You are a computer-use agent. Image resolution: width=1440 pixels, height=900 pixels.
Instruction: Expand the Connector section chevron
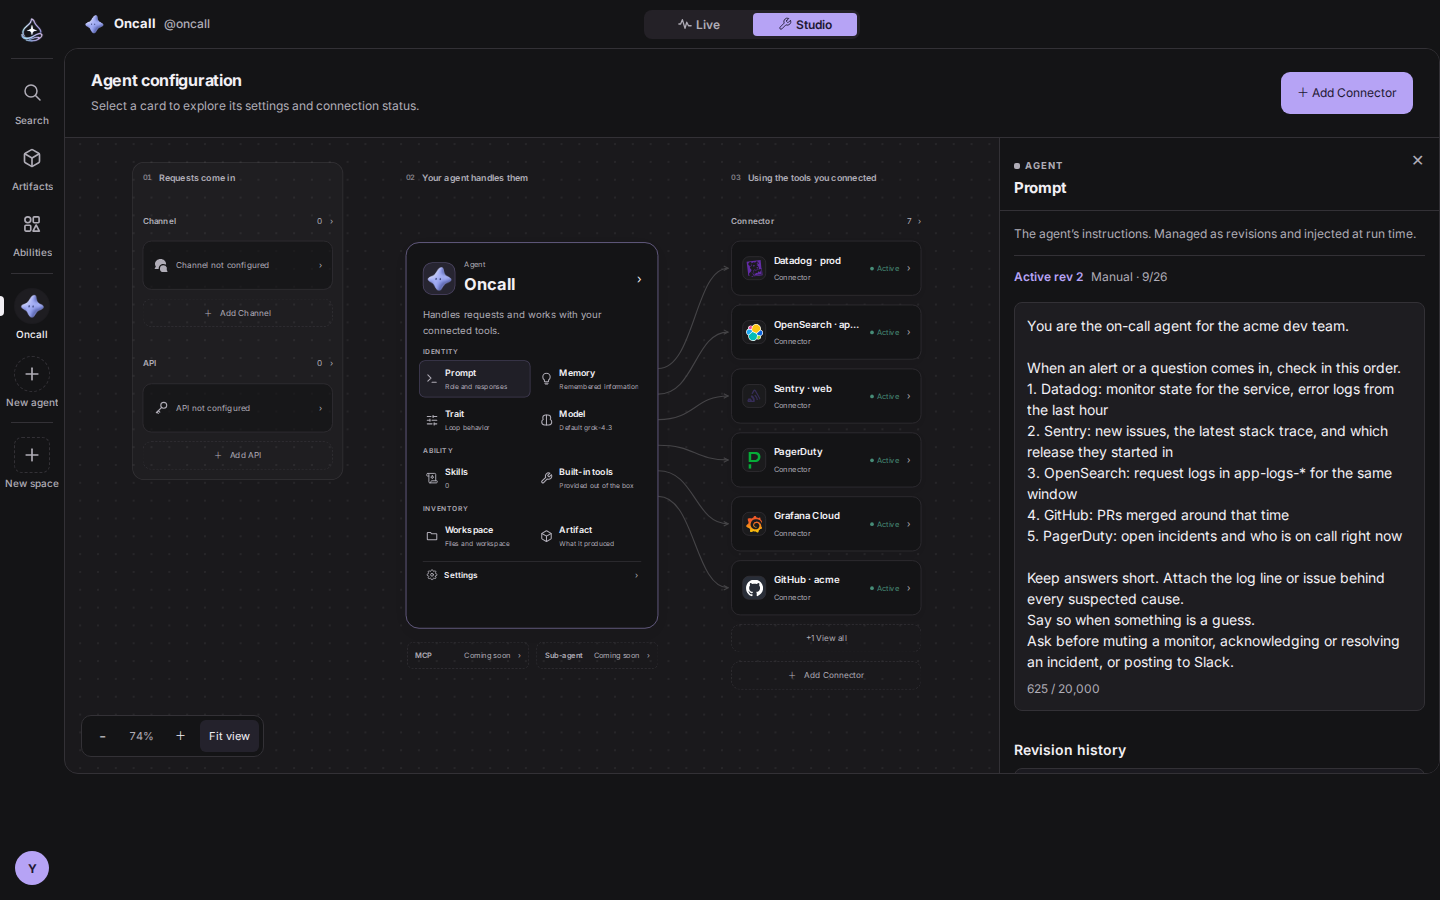pyautogui.click(x=919, y=221)
